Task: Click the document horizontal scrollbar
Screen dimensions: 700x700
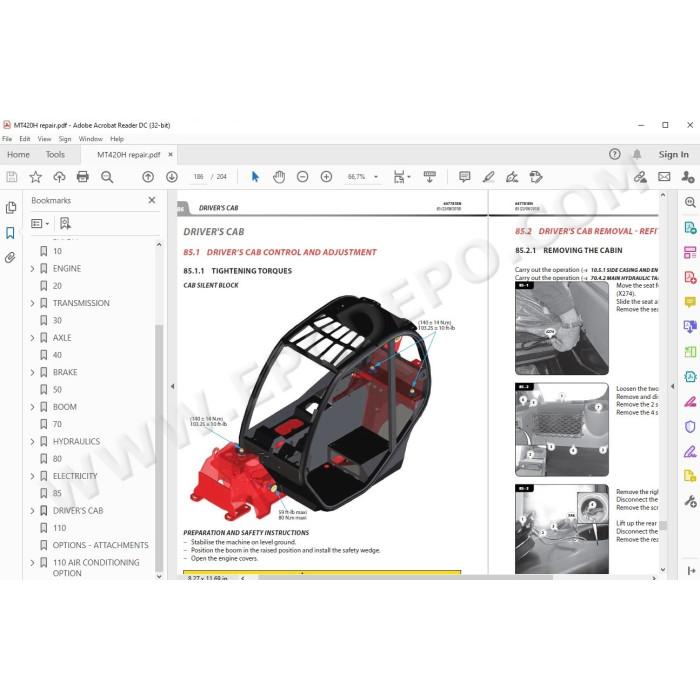Action: pyautogui.click(x=405, y=578)
